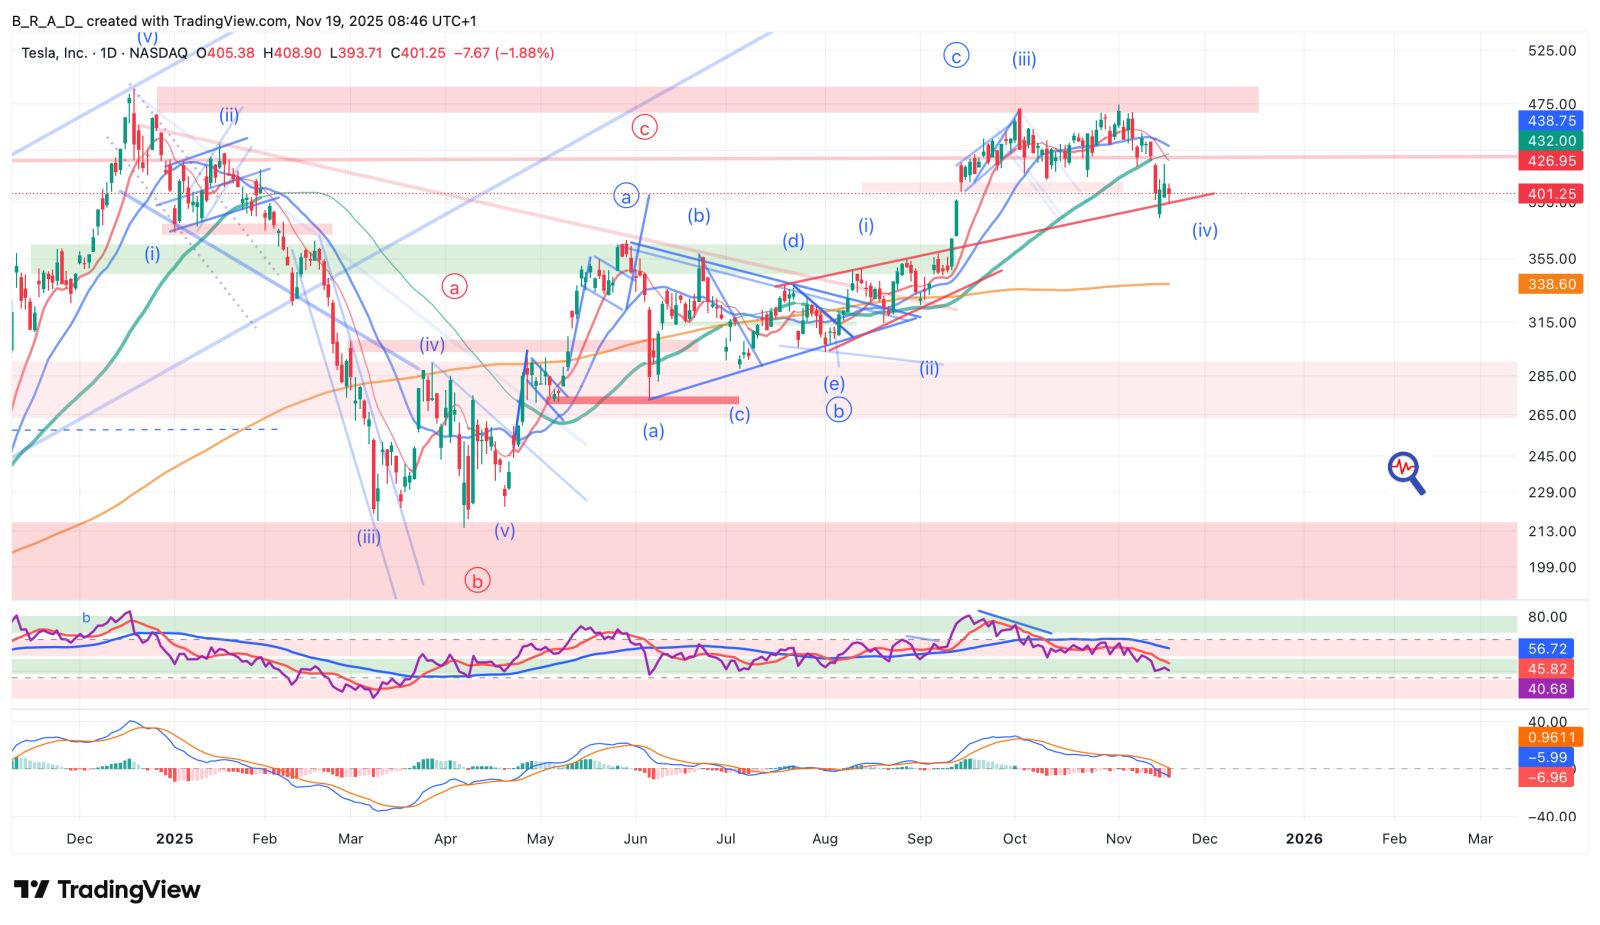This screenshot has width=1600, height=925.
Task: Click the blue circled 'c' wave label
Action: pos(956,56)
